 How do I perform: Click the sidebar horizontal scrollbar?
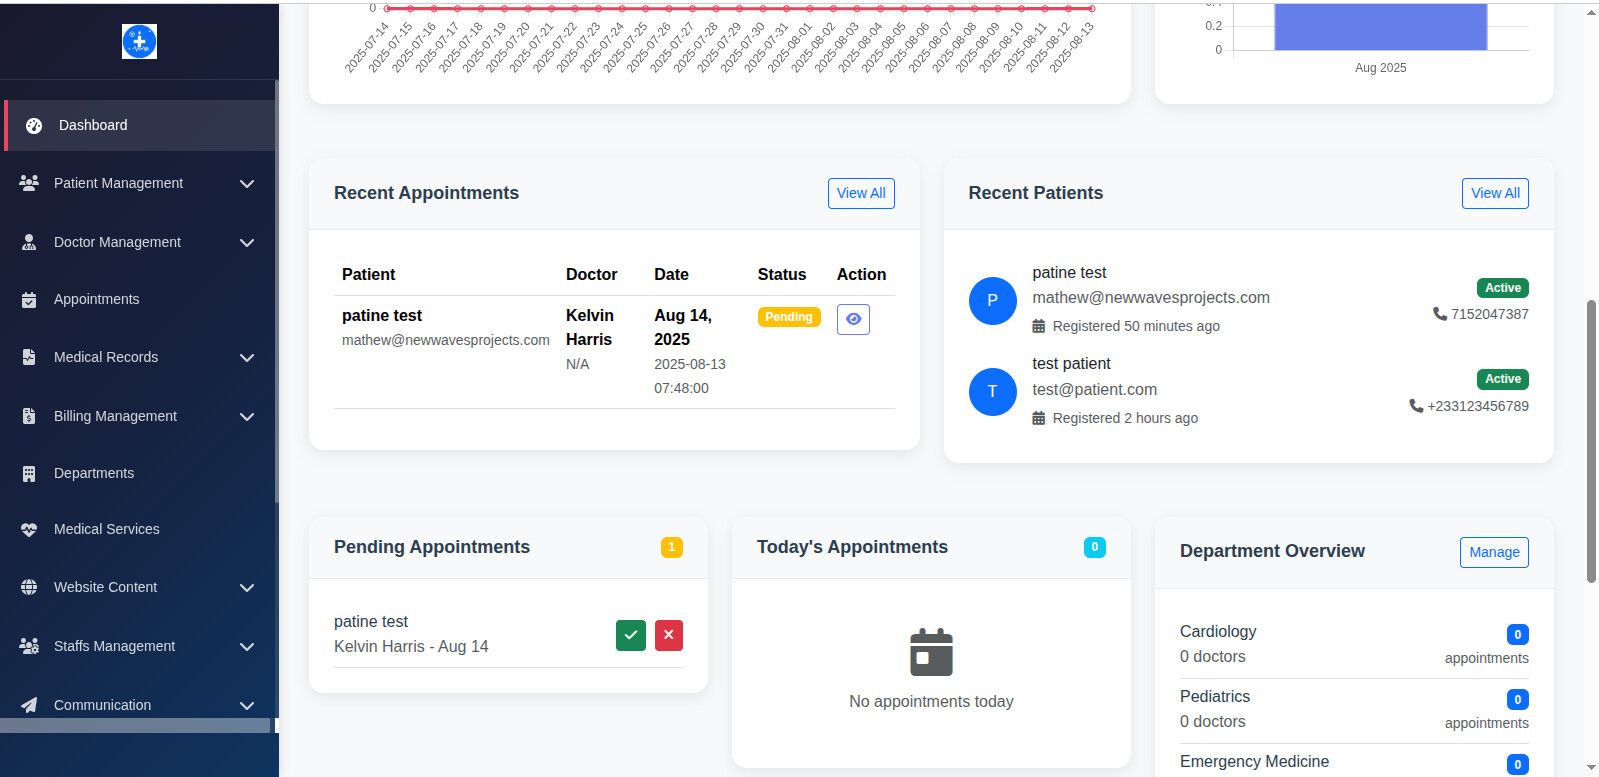click(x=135, y=726)
